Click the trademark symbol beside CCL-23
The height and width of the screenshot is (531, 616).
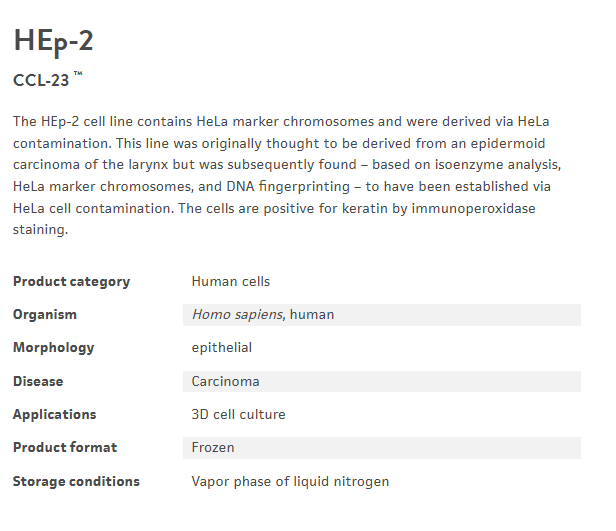[78, 75]
